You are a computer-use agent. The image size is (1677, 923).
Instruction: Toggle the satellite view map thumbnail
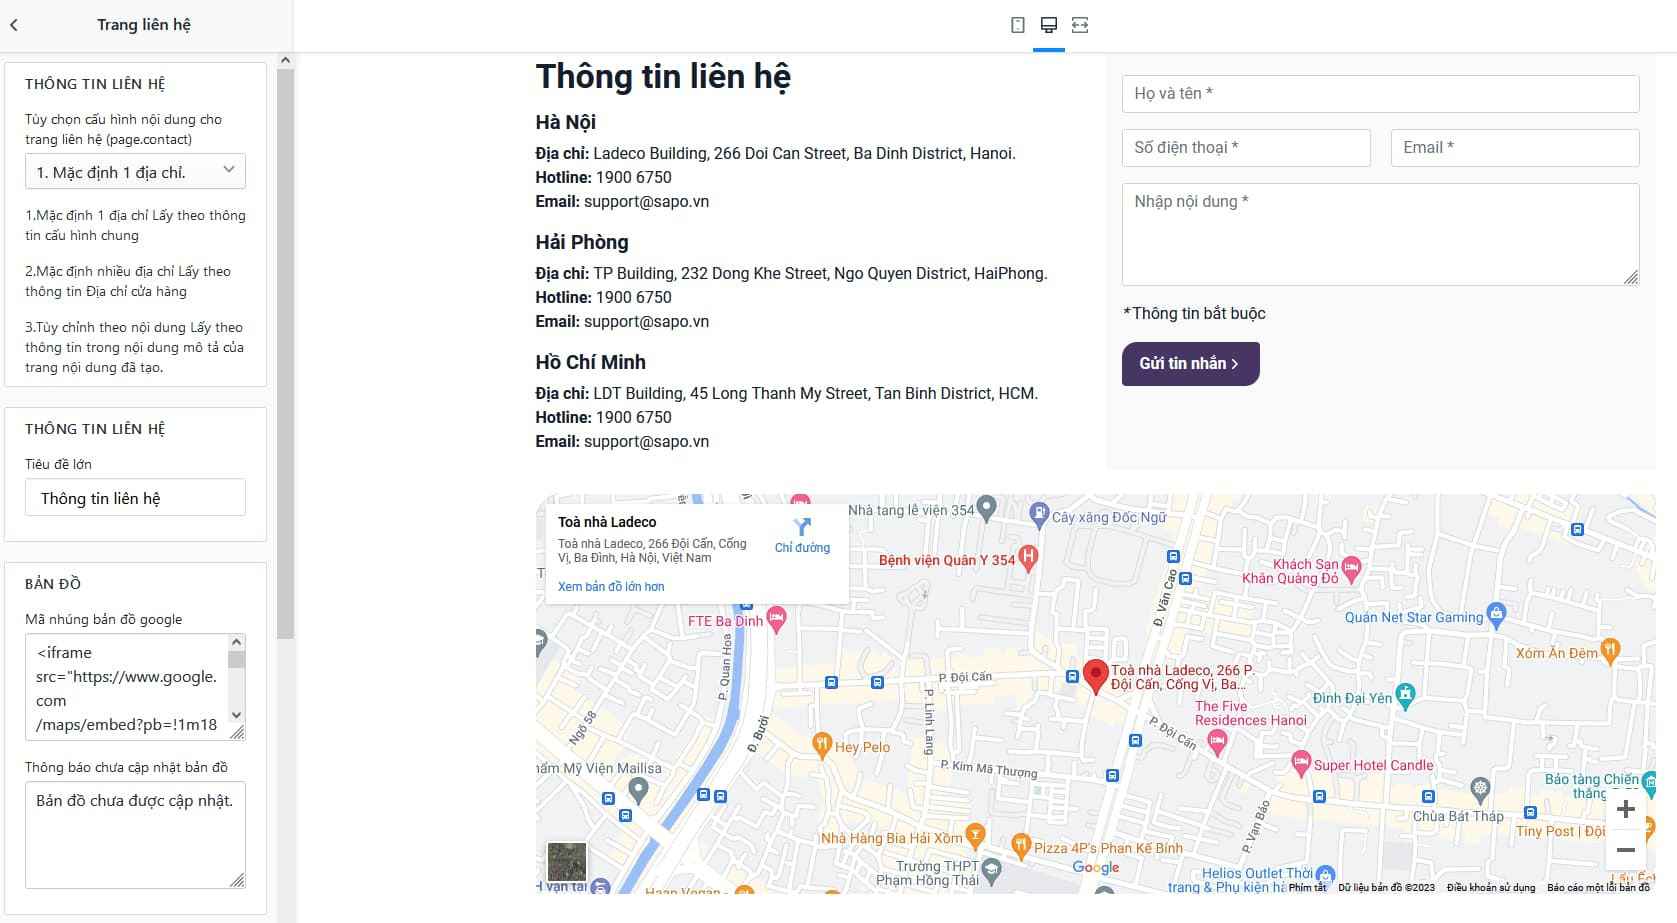(567, 861)
